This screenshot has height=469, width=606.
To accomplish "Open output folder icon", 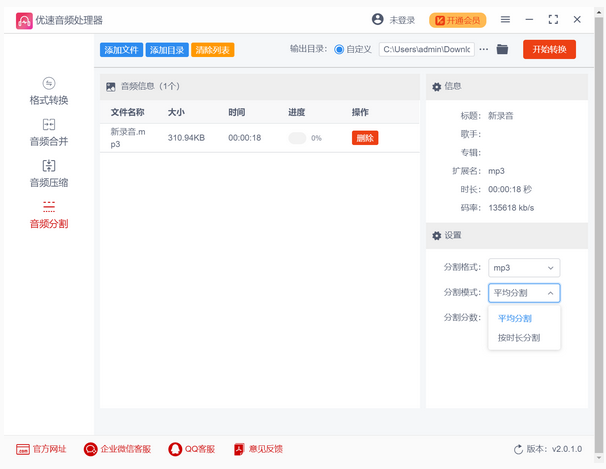I will point(502,49).
